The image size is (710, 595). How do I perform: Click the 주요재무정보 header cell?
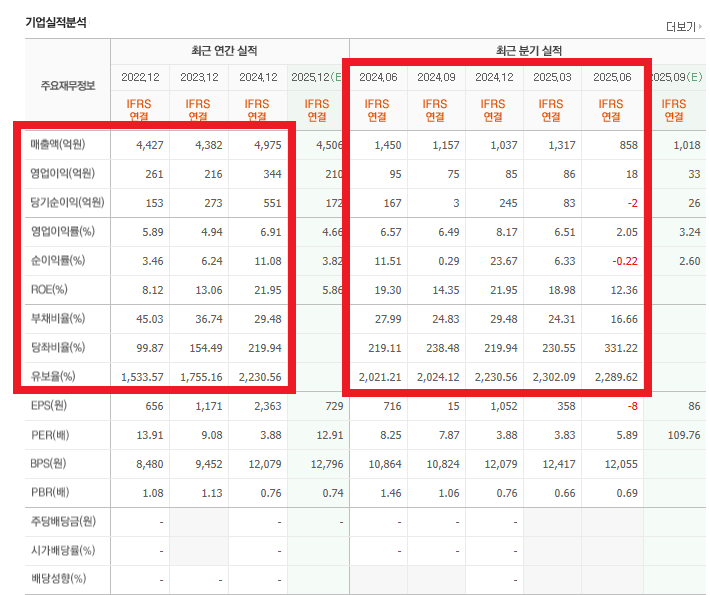tap(68, 86)
